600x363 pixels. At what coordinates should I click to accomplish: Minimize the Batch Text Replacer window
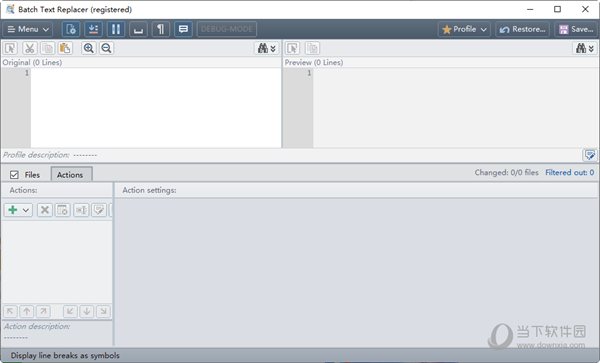(530, 9)
